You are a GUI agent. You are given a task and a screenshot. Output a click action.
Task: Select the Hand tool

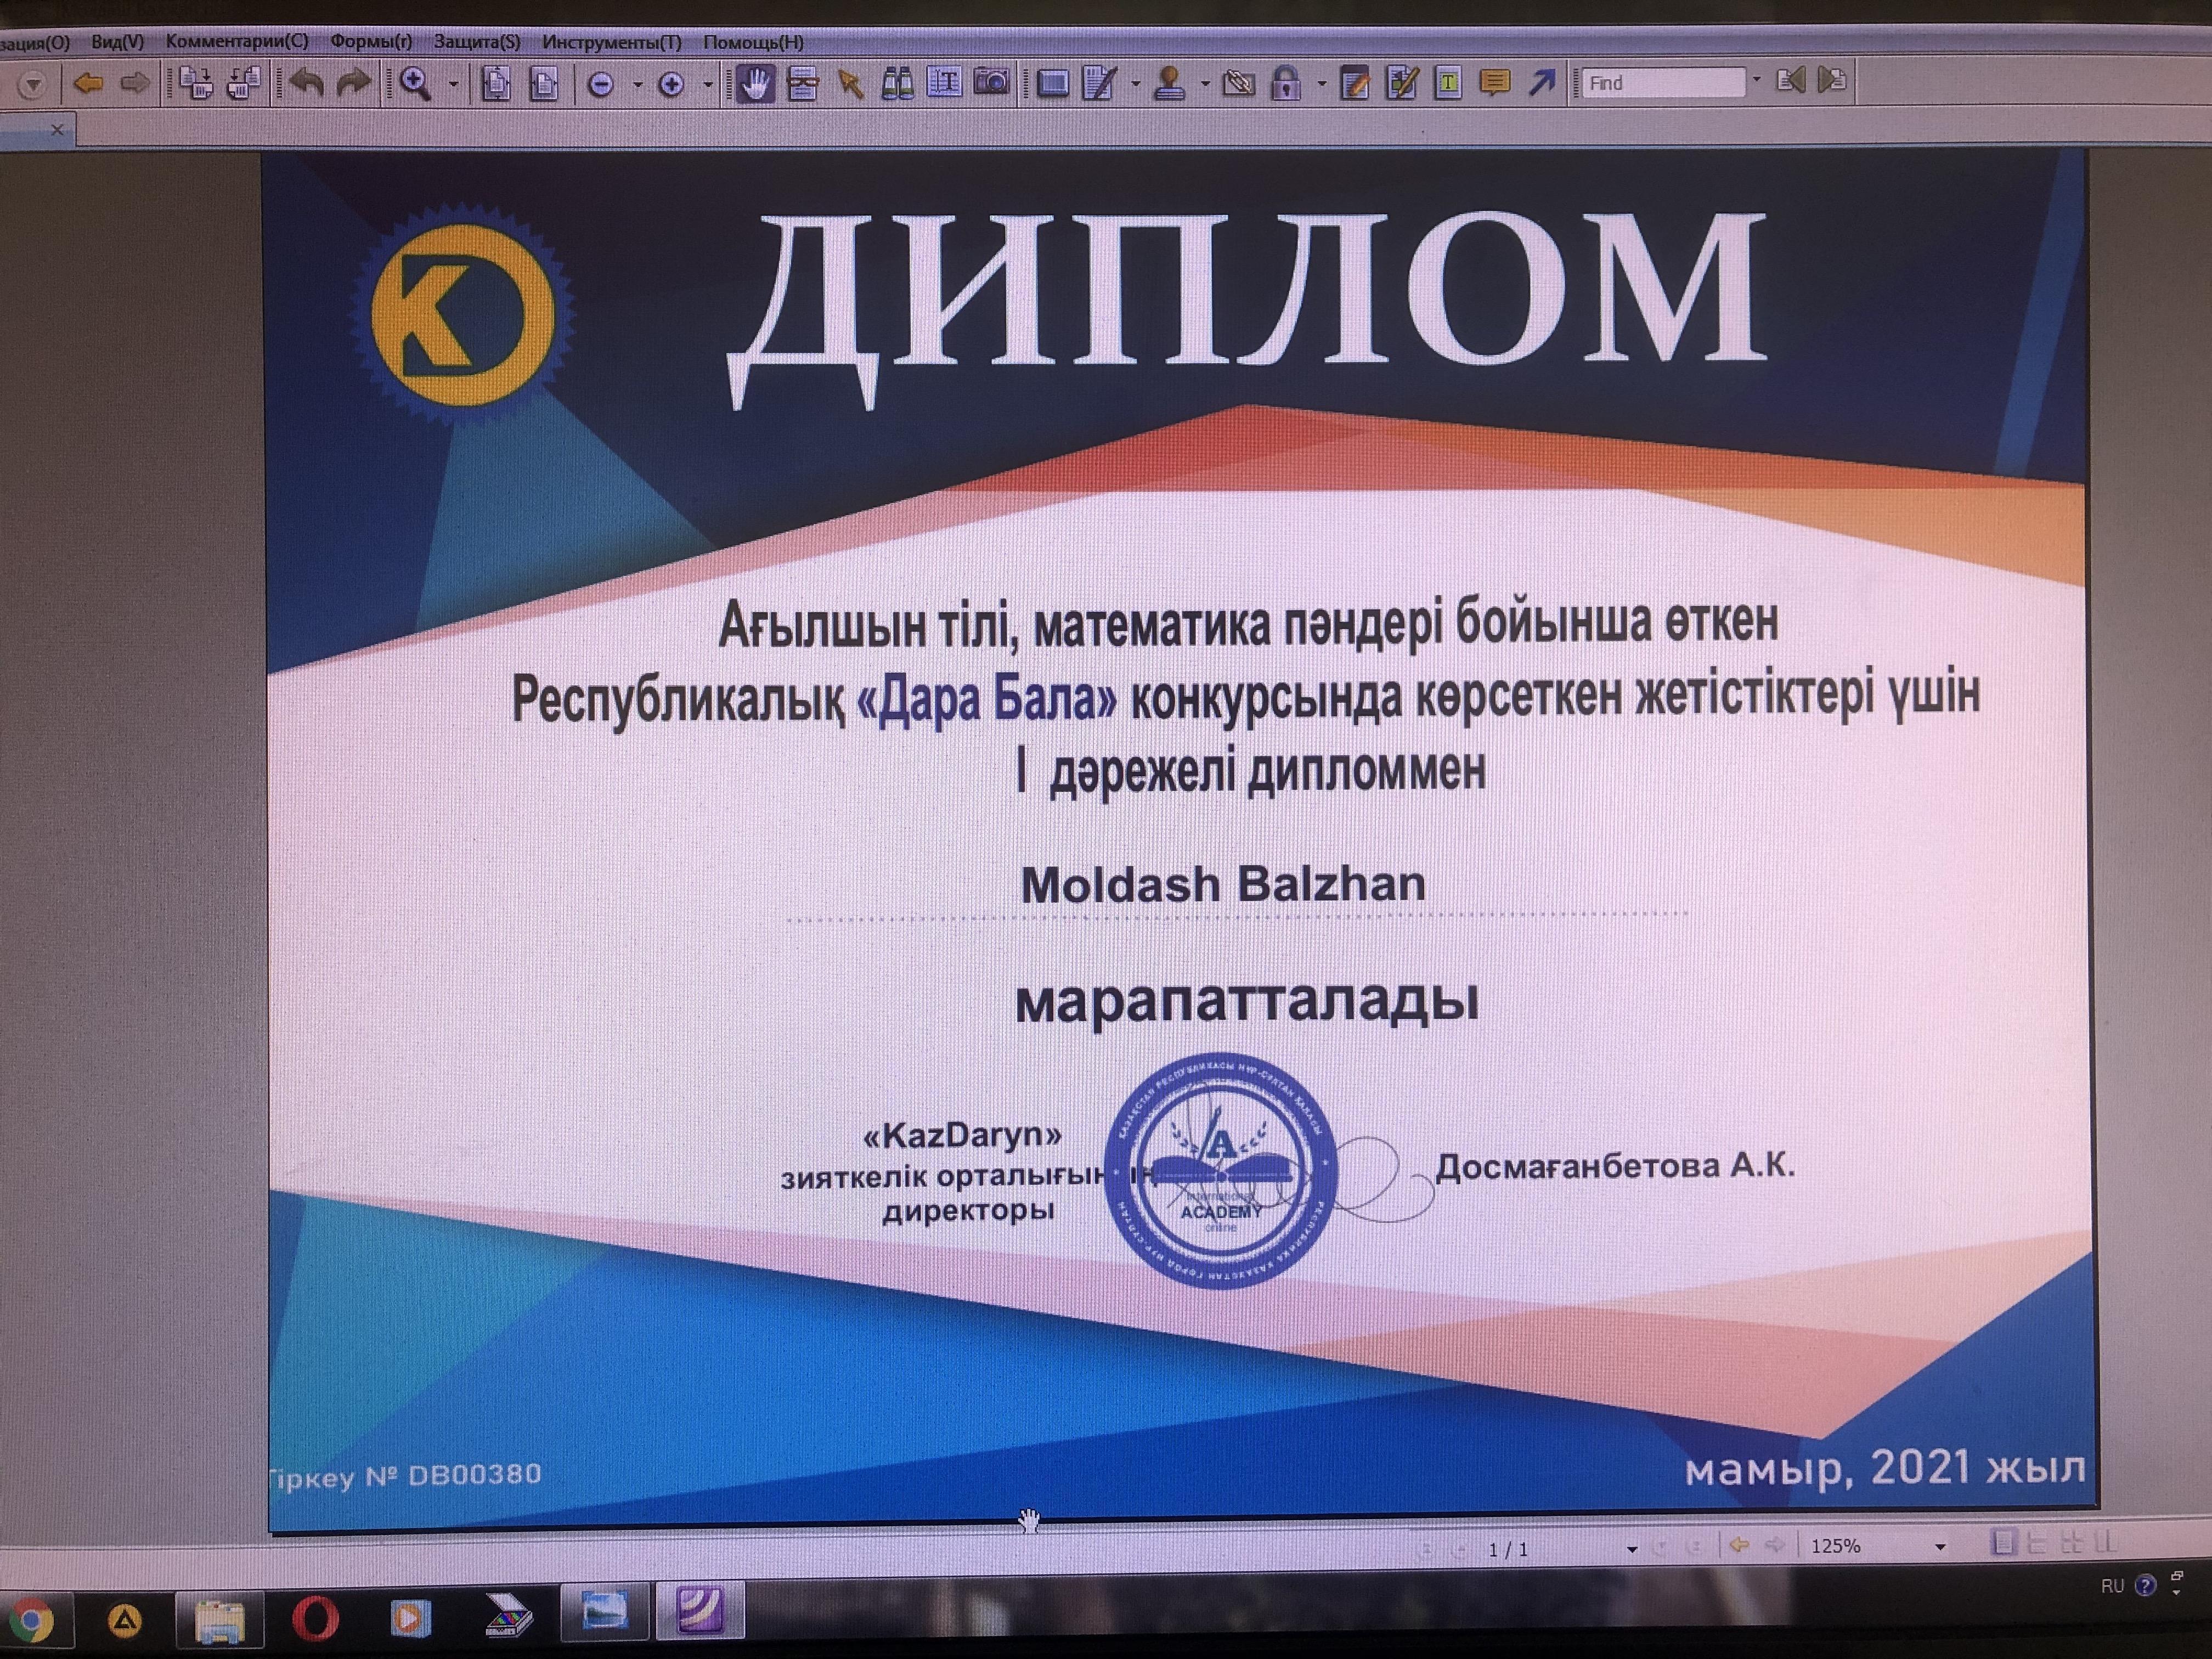point(756,83)
